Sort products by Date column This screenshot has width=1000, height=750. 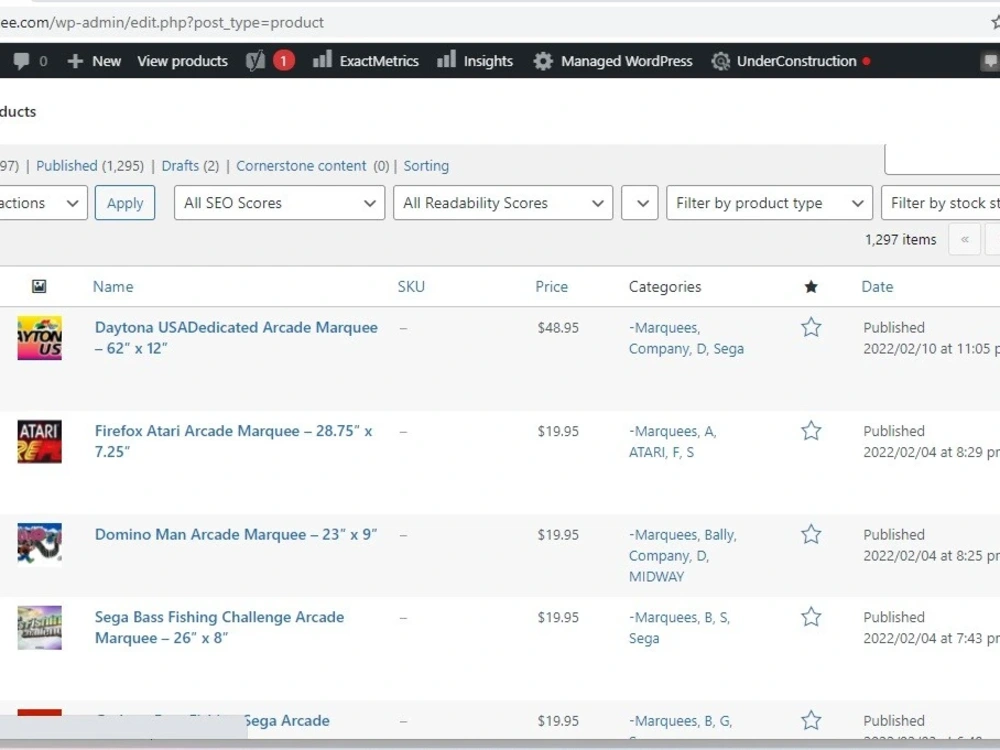(877, 286)
